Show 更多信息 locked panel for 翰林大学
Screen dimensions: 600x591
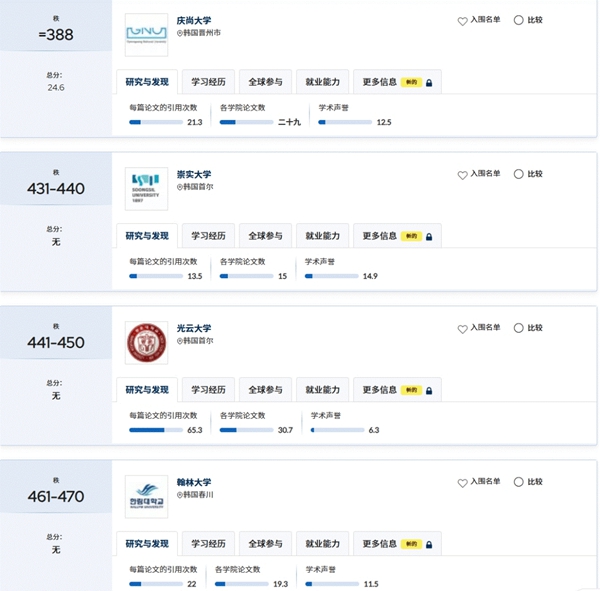[x=397, y=544]
